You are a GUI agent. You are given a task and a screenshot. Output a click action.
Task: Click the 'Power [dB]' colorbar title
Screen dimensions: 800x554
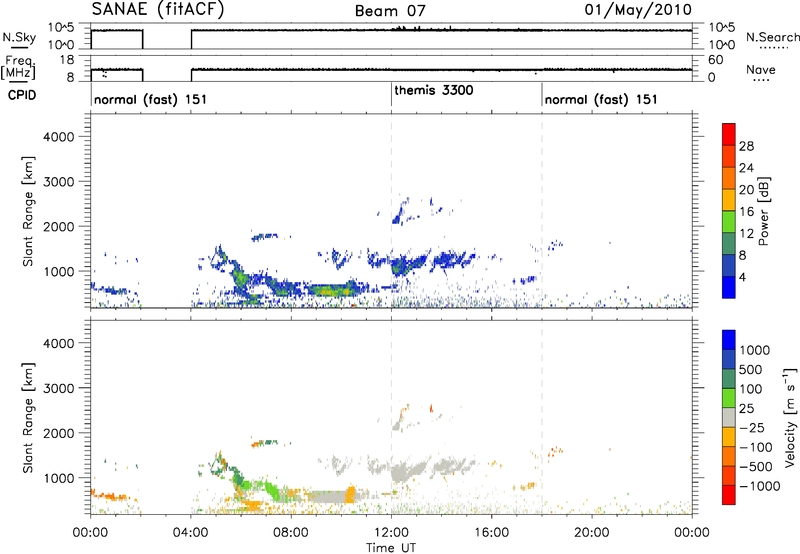click(x=764, y=211)
